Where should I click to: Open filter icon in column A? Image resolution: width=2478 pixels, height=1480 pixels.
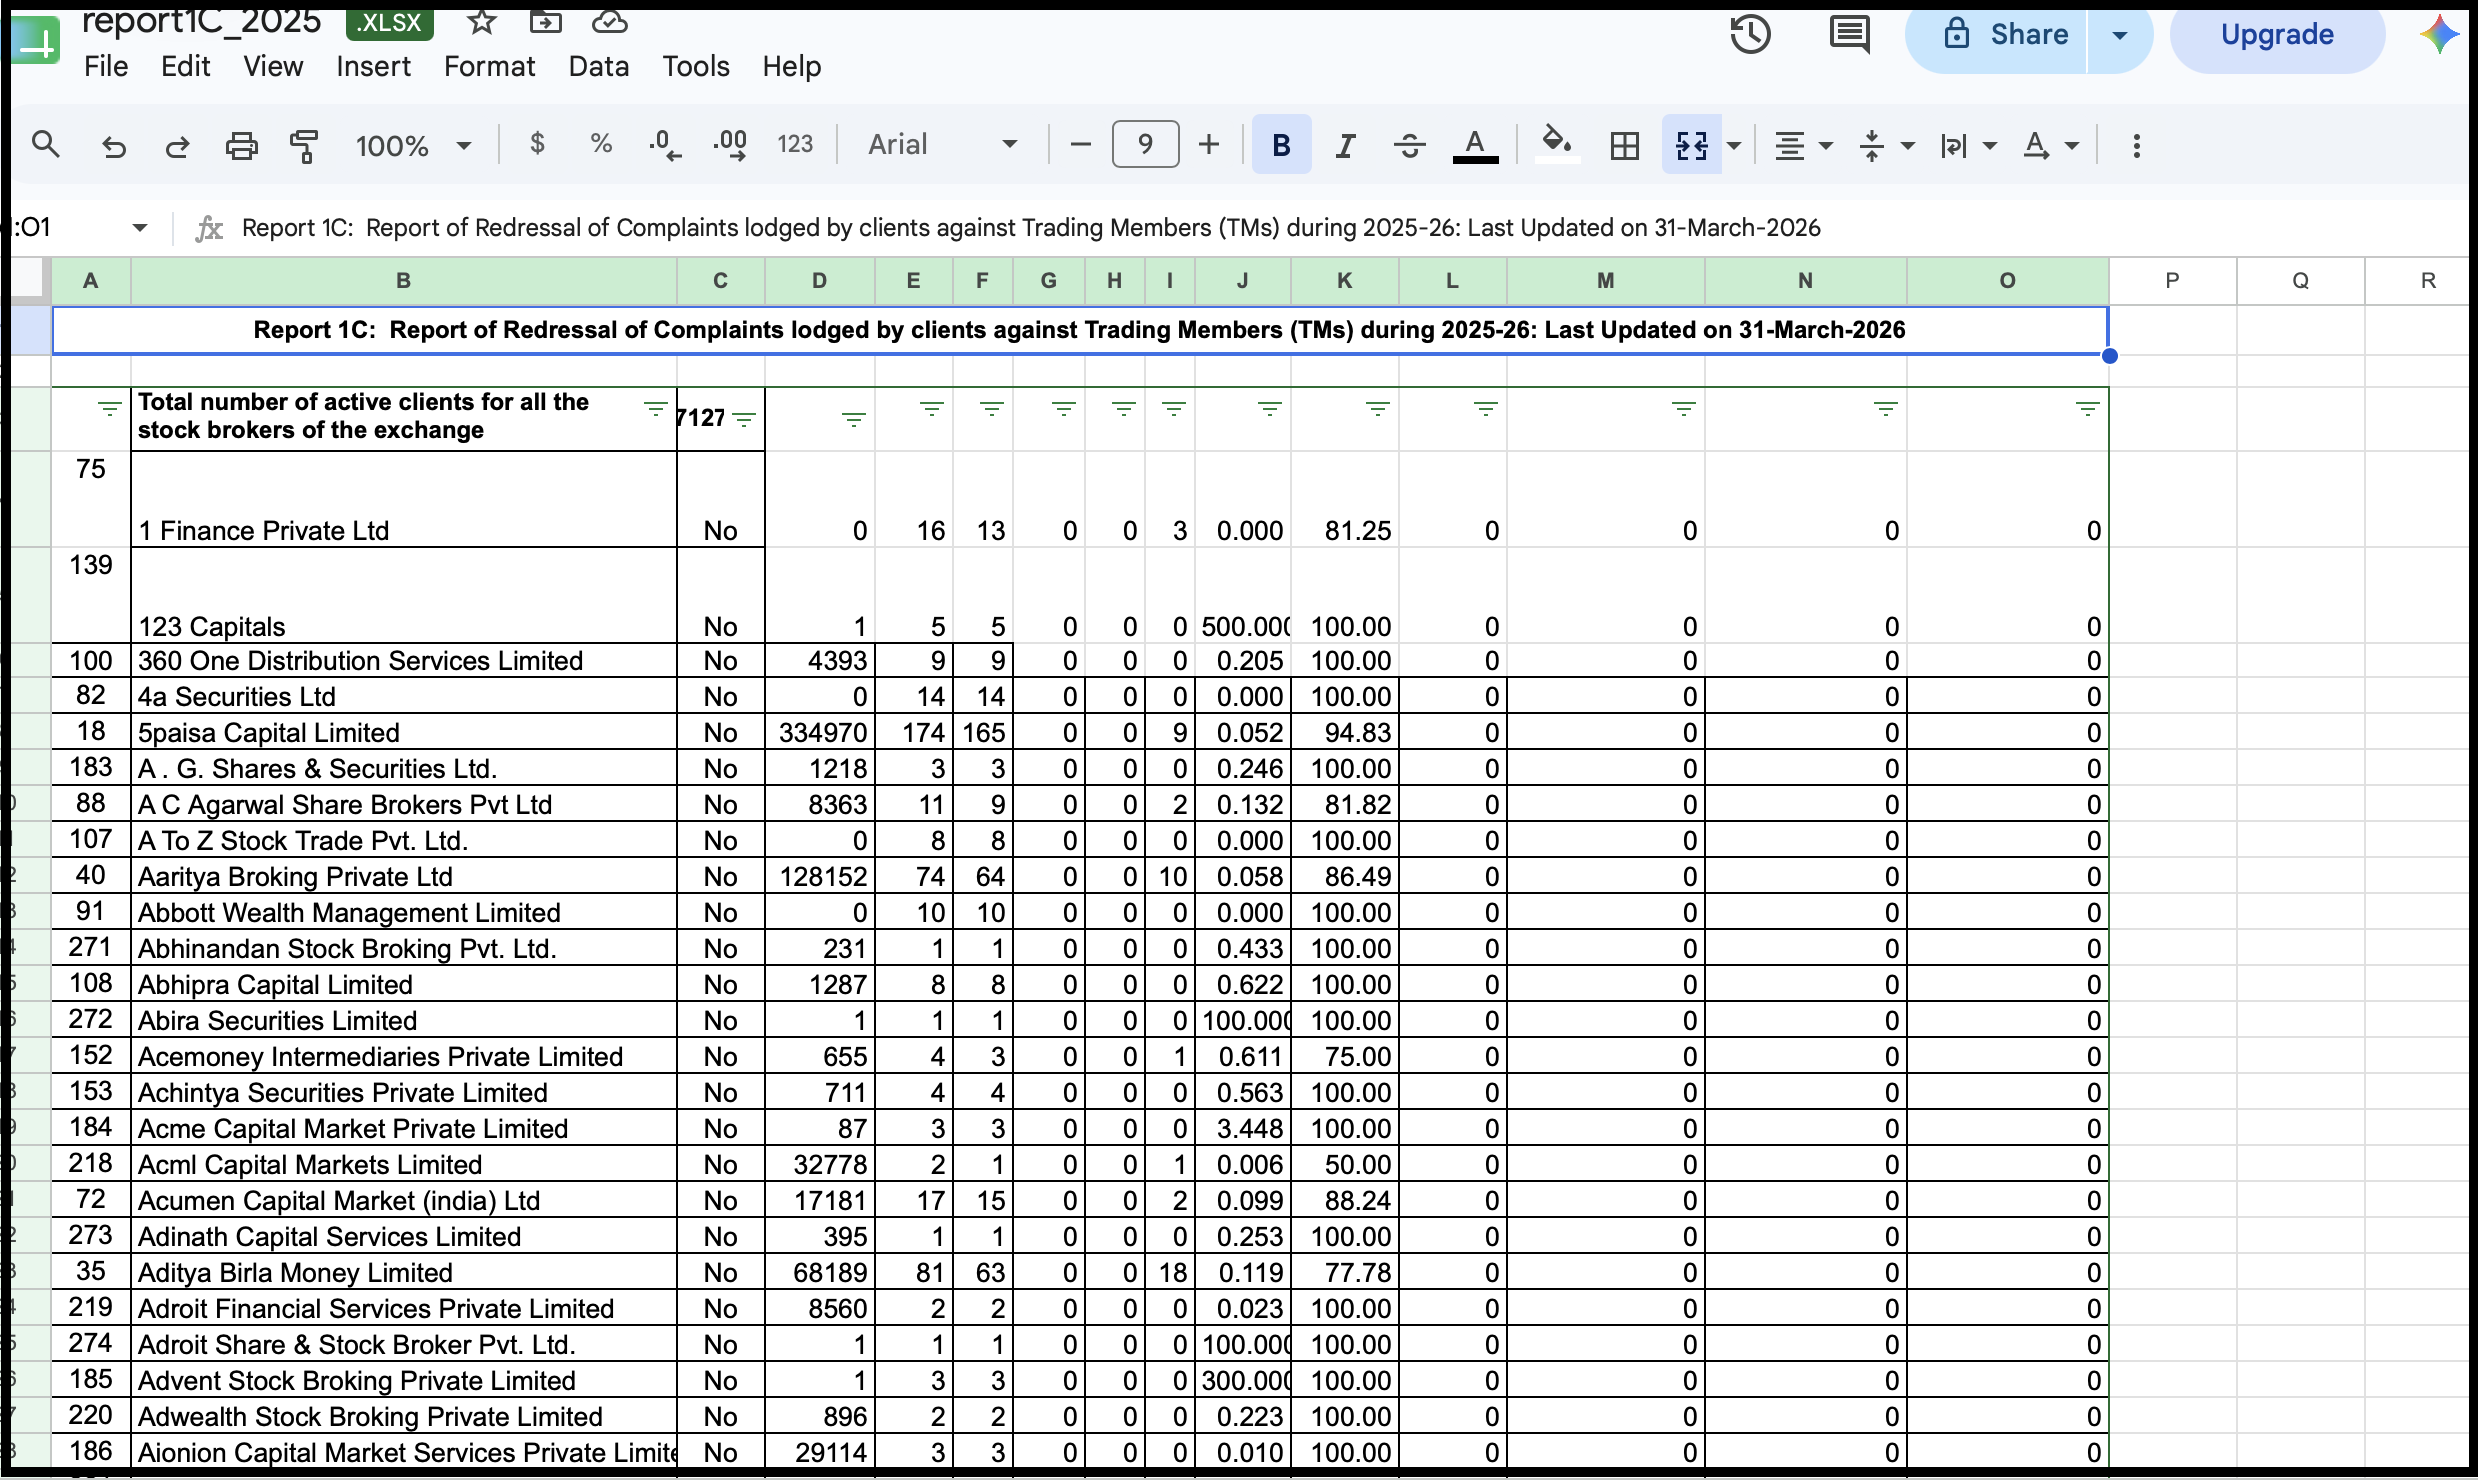(x=110, y=408)
